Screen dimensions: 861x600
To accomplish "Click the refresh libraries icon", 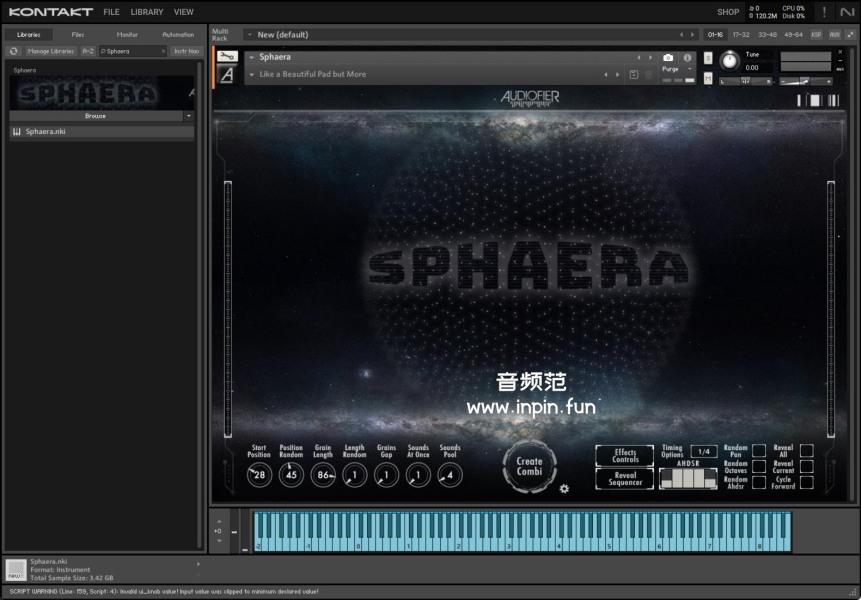I will (14, 51).
